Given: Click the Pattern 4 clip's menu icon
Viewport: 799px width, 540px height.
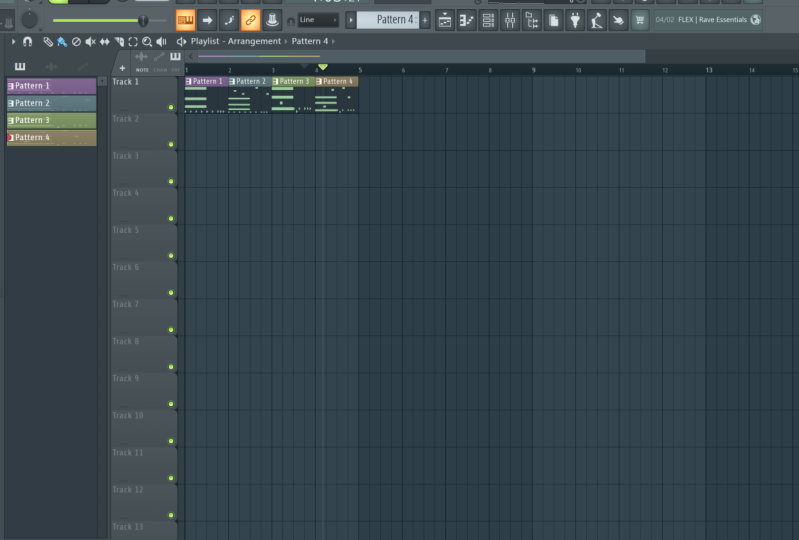Looking at the screenshot, I should (x=319, y=82).
